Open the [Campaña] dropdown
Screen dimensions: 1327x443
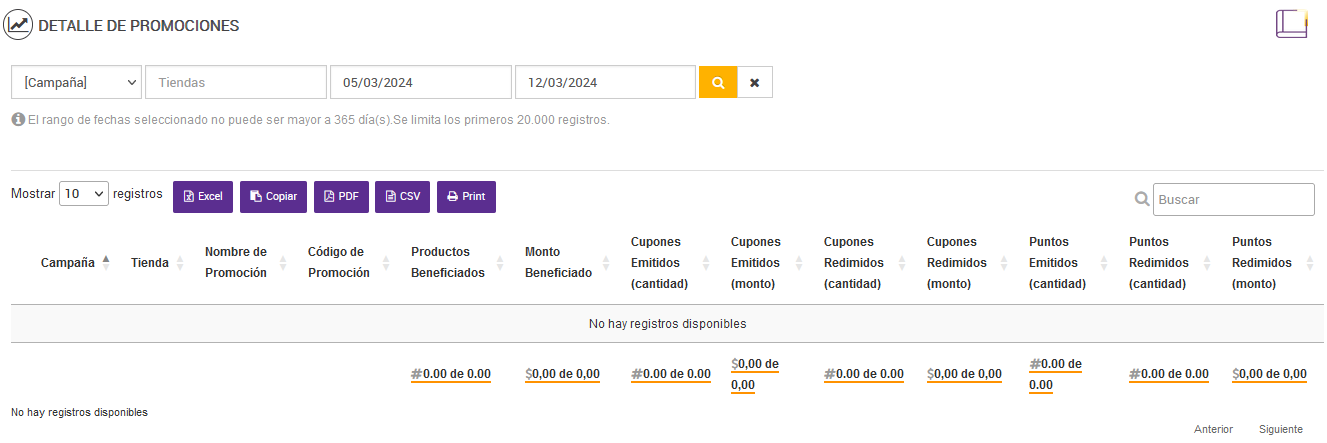(x=77, y=82)
